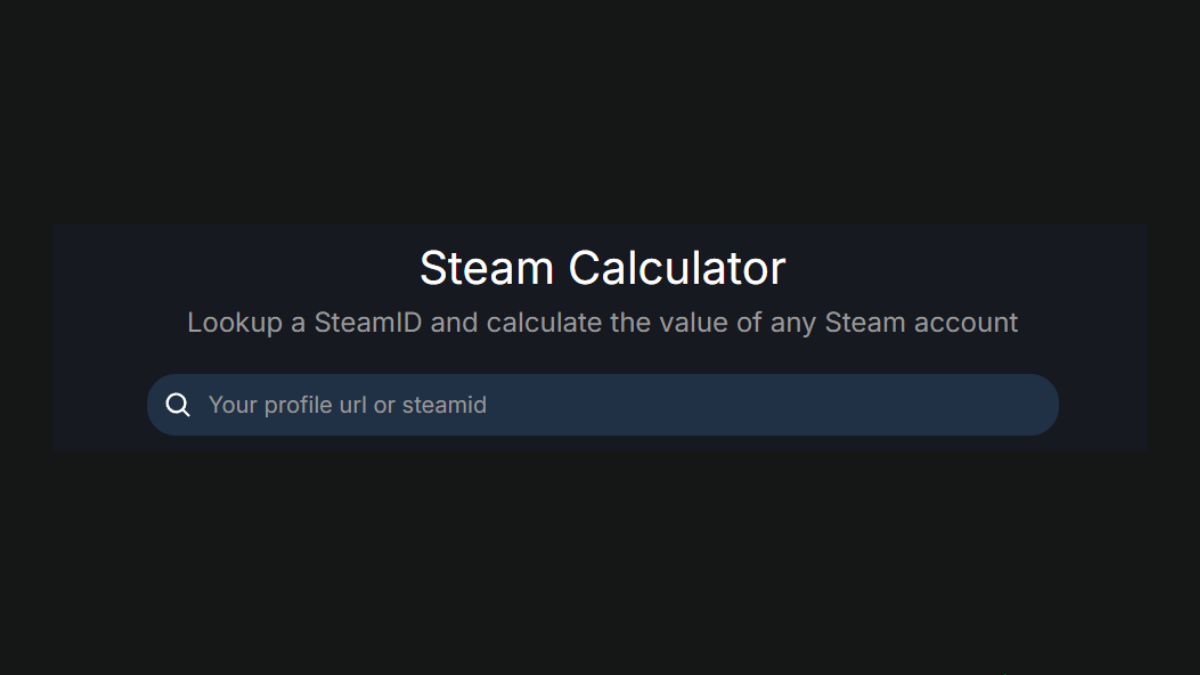The width and height of the screenshot is (1200, 675).
Task: Click the Steam Calculator heading
Action: pyautogui.click(x=602, y=268)
